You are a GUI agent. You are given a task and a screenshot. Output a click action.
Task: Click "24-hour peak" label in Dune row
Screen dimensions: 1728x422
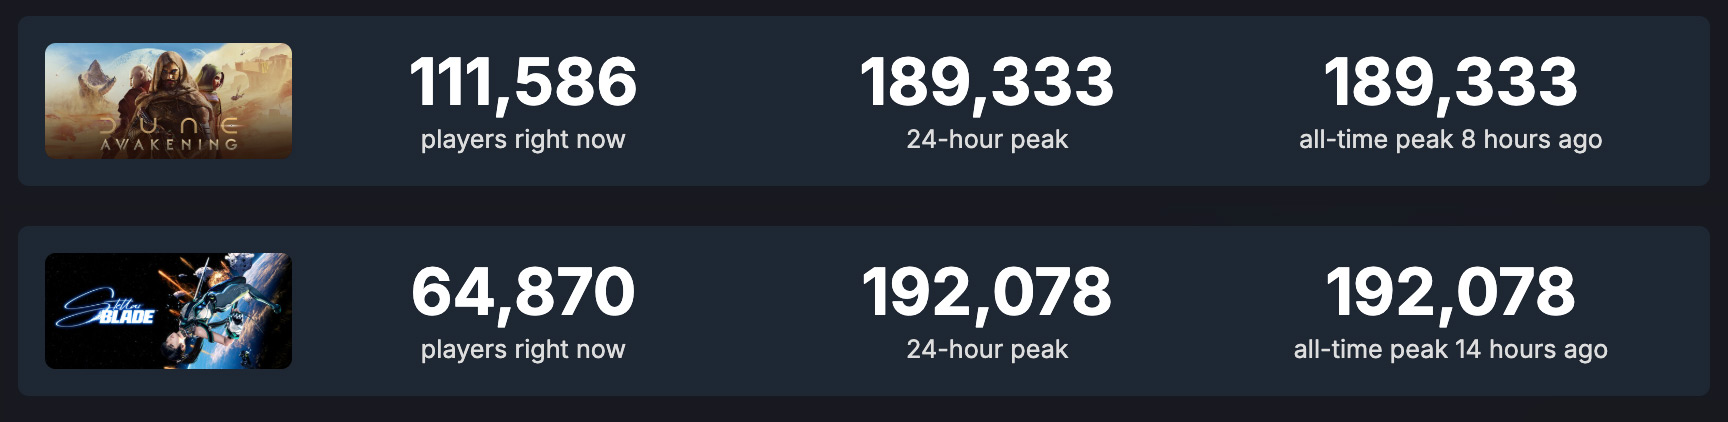[x=987, y=140]
